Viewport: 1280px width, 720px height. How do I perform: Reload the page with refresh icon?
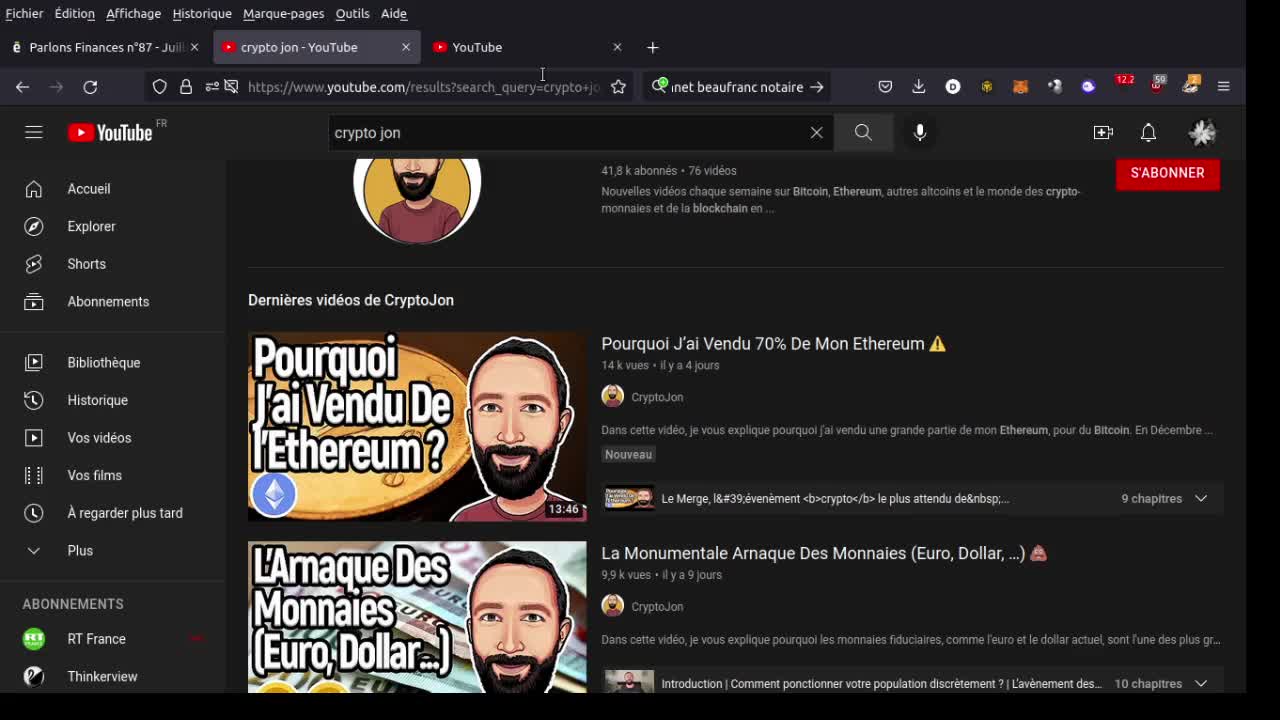point(90,87)
